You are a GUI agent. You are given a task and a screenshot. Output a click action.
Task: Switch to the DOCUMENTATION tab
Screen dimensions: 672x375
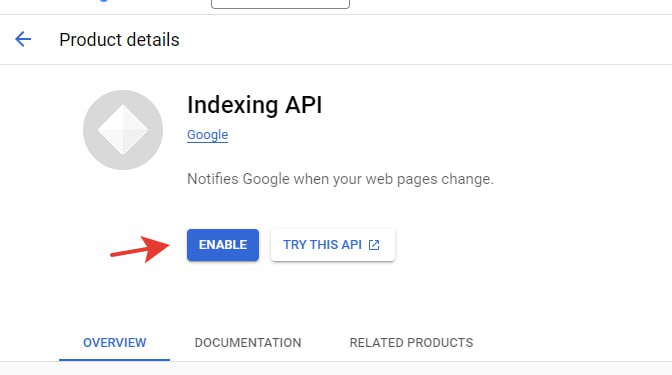(248, 342)
